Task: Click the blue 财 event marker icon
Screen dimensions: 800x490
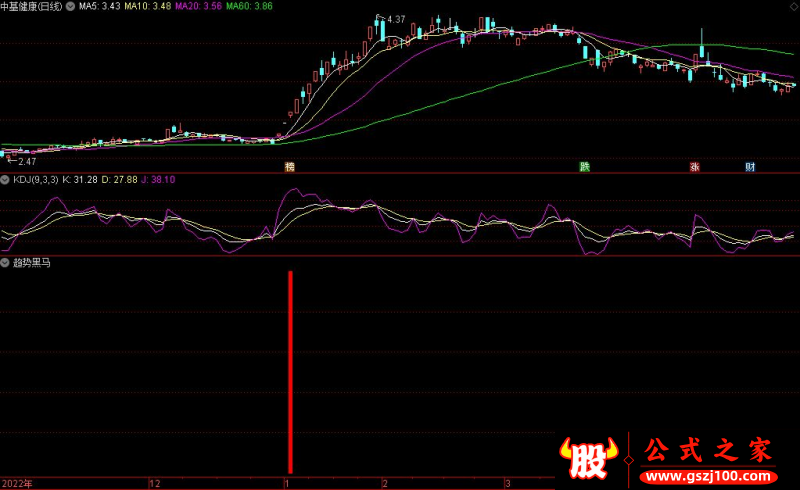Action: [750, 167]
